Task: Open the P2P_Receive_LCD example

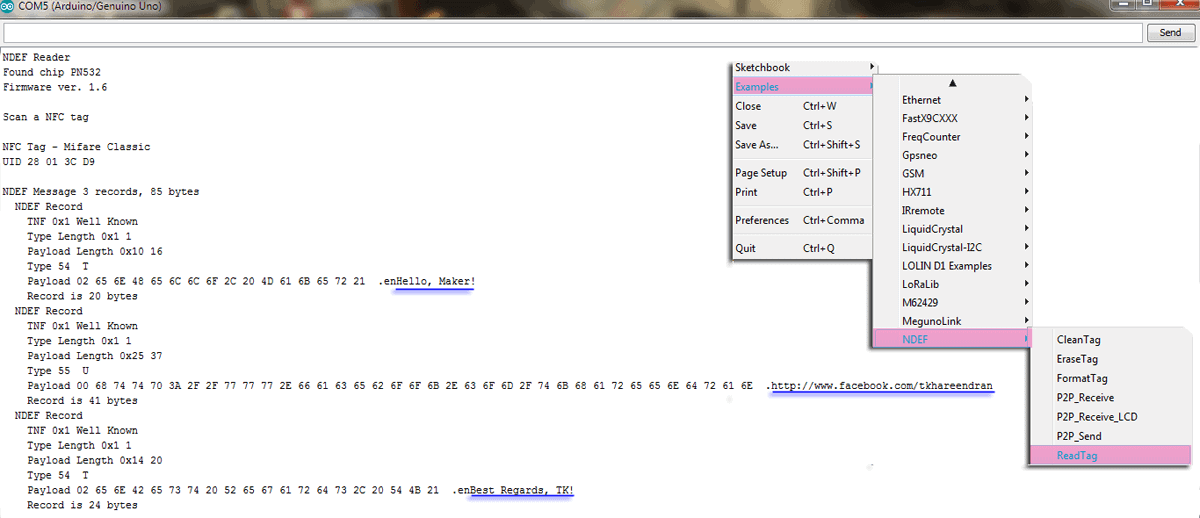Action: (x=1110, y=417)
